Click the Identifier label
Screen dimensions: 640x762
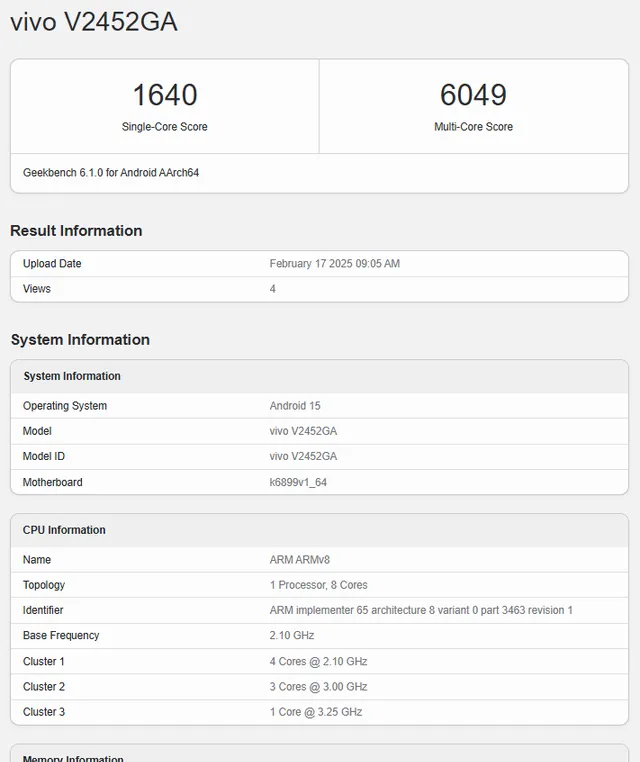click(x=43, y=610)
